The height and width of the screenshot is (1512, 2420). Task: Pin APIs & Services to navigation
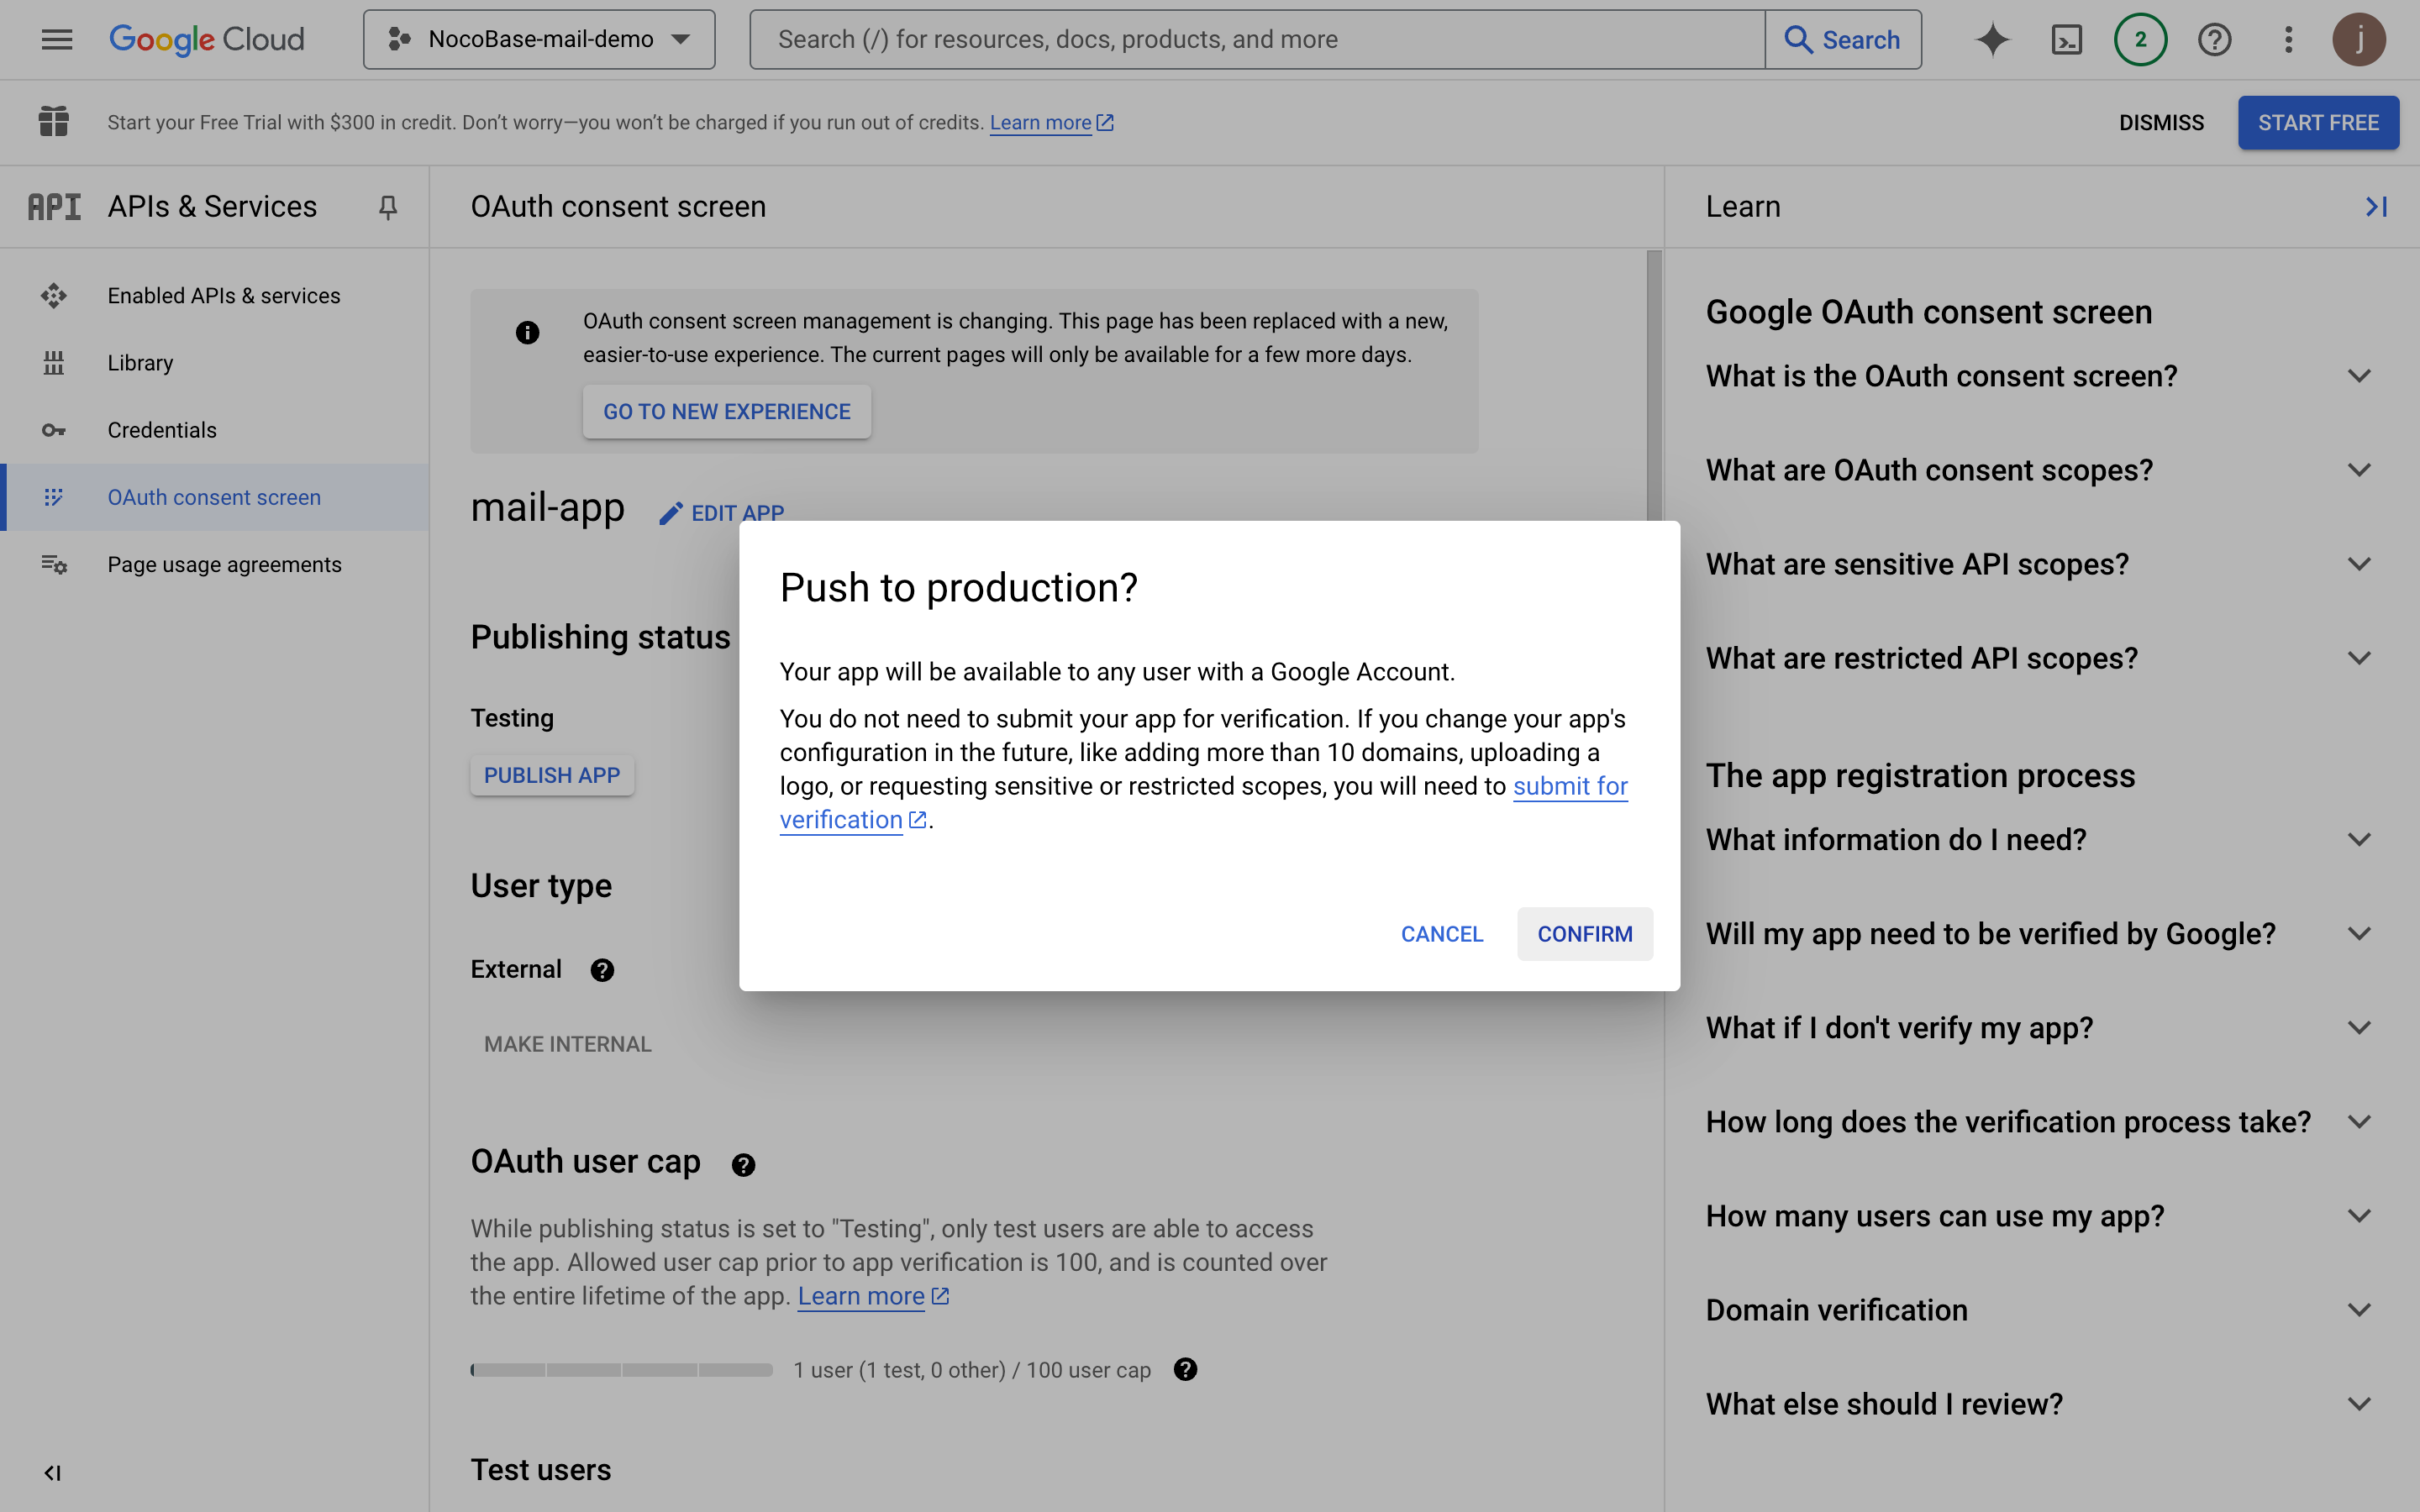click(x=388, y=207)
